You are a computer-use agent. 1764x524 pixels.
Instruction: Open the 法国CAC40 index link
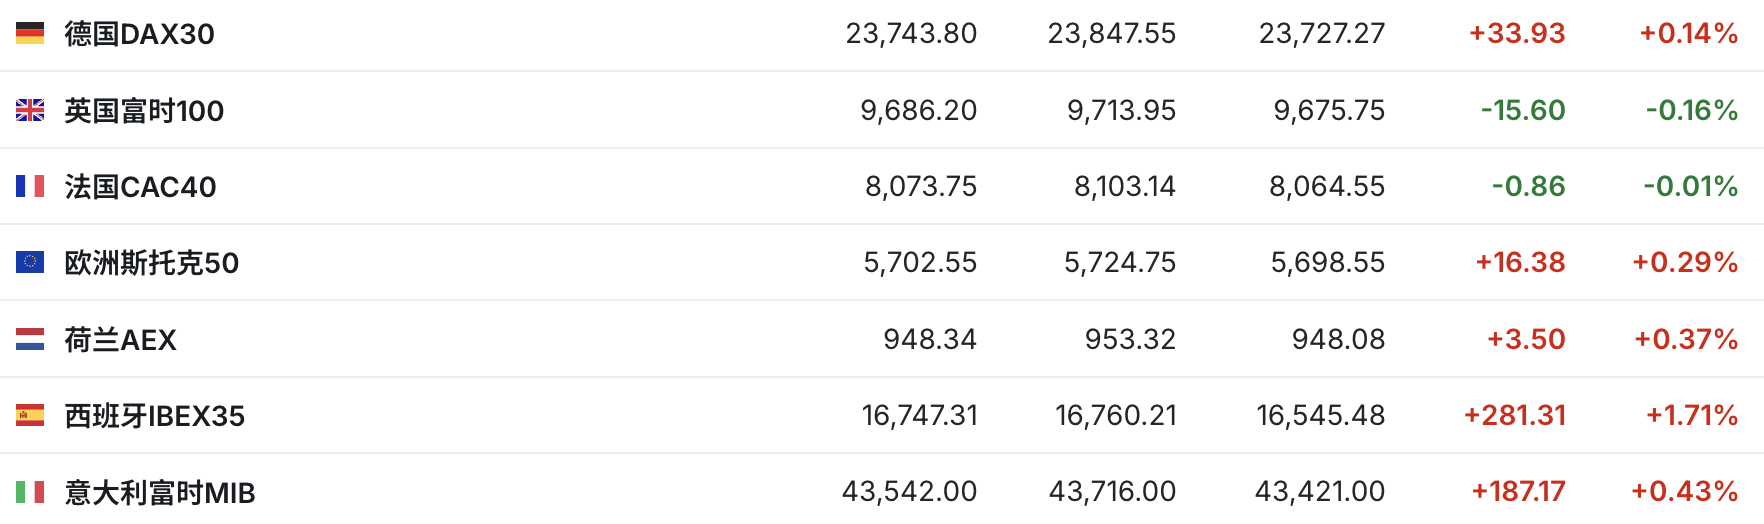coord(140,187)
